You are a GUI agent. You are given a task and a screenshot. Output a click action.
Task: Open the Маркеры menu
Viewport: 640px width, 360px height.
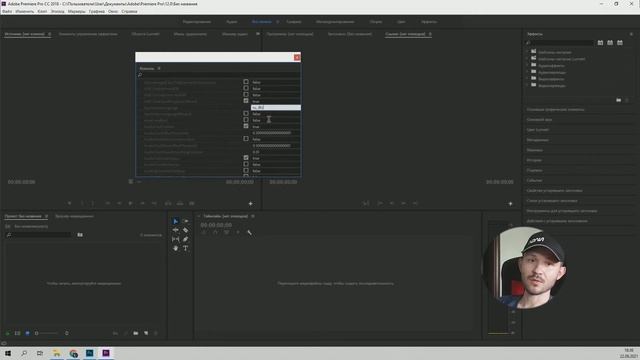77,11
